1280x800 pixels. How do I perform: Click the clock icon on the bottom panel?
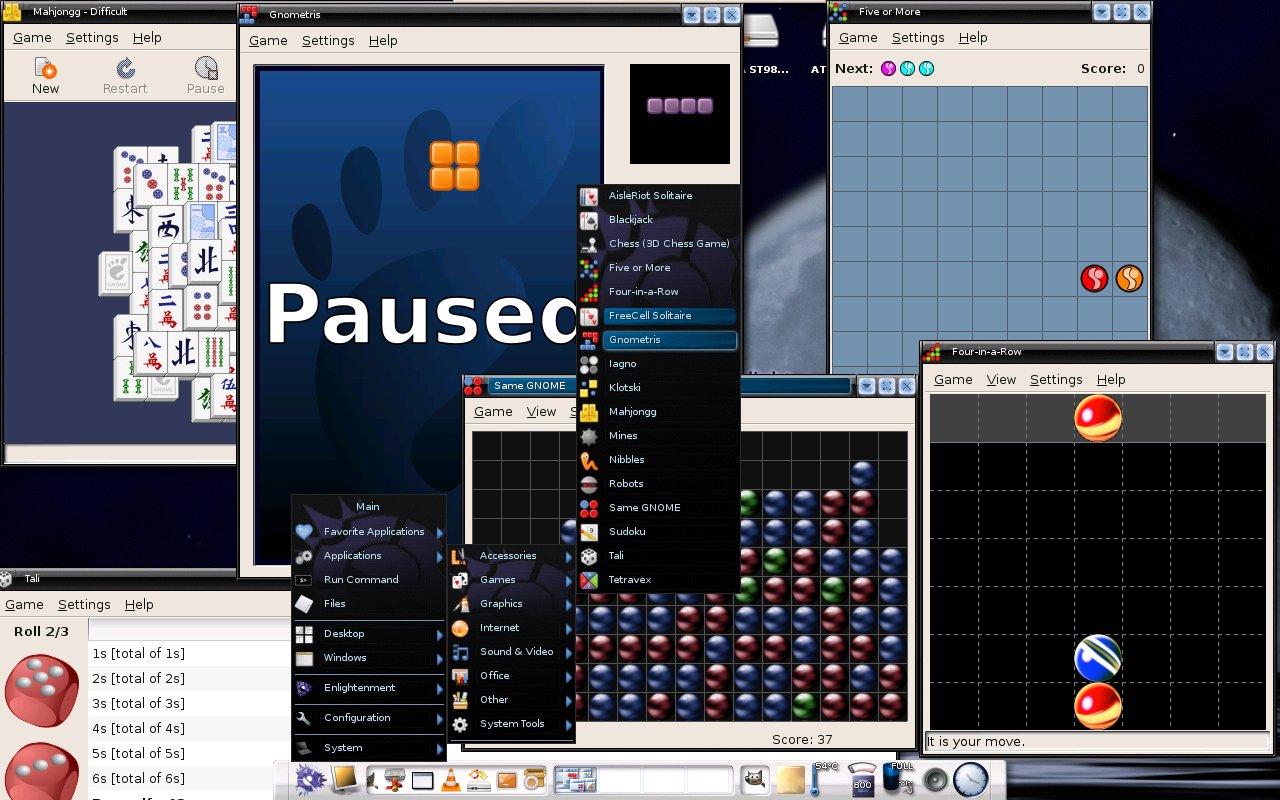point(970,779)
